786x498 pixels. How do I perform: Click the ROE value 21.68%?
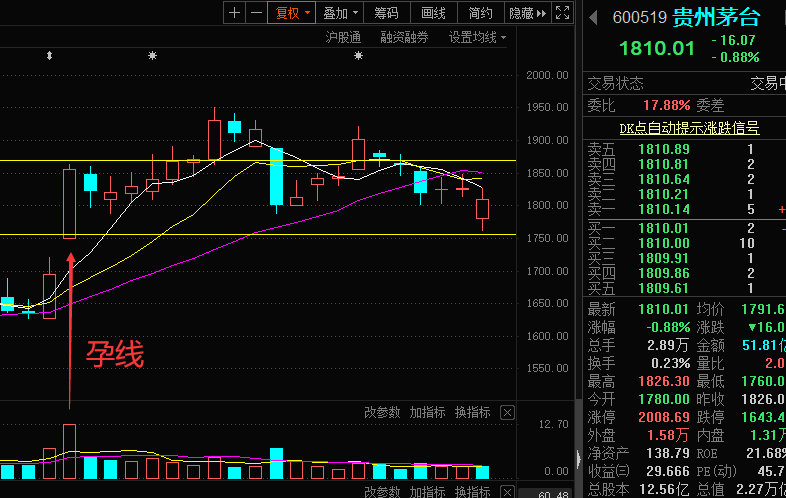pyautogui.click(x=766, y=453)
